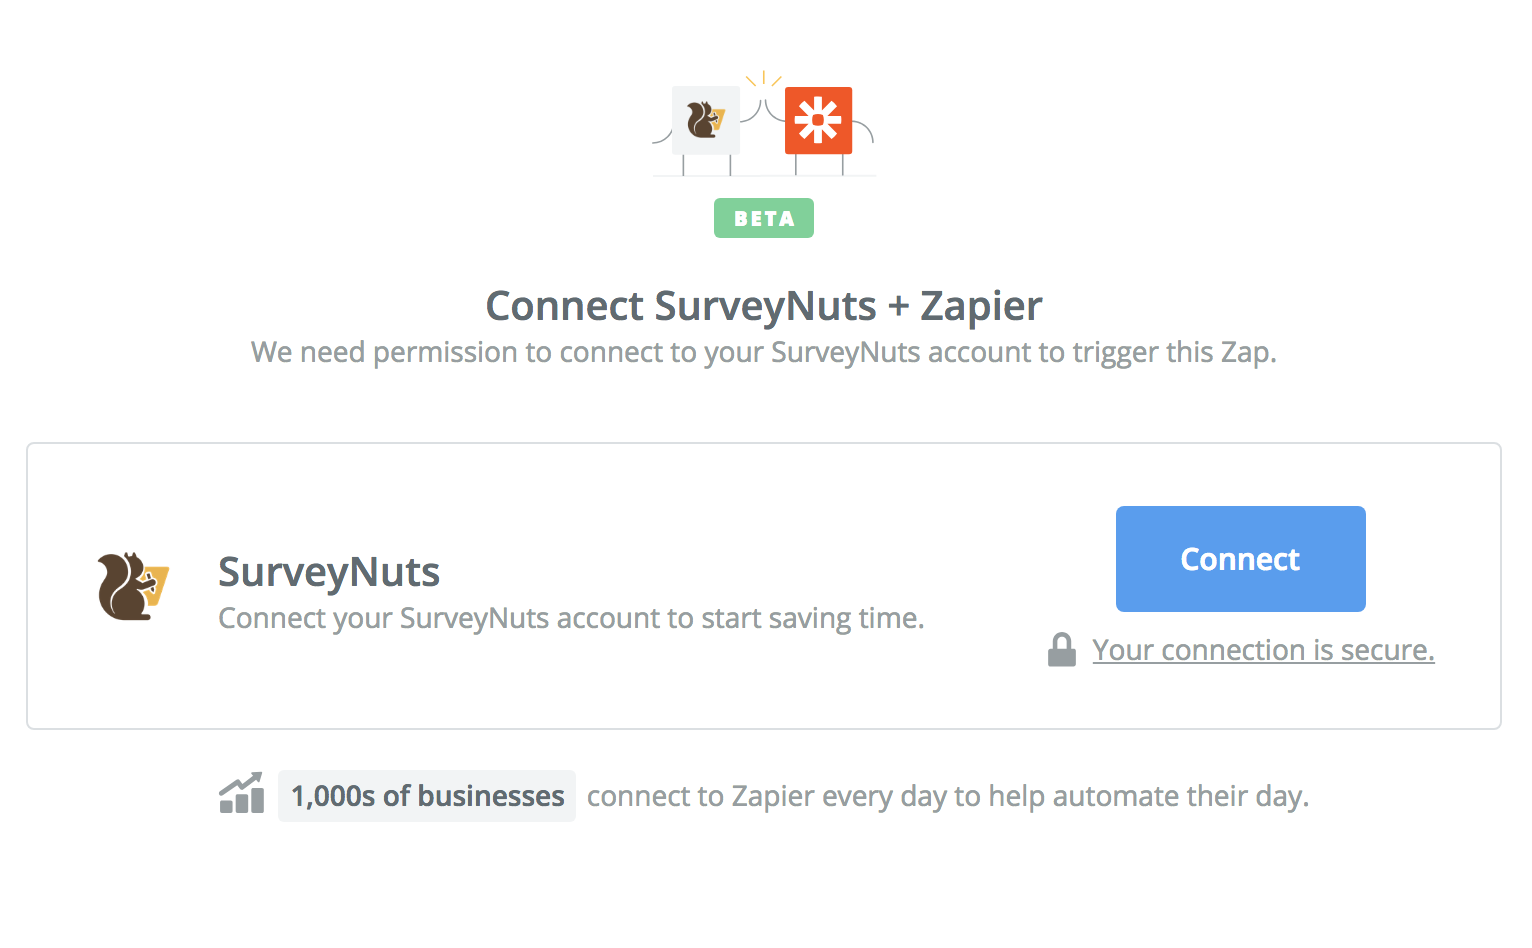1532x948 pixels.
Task: Click the permission request subtitle under the heading
Action: (763, 352)
